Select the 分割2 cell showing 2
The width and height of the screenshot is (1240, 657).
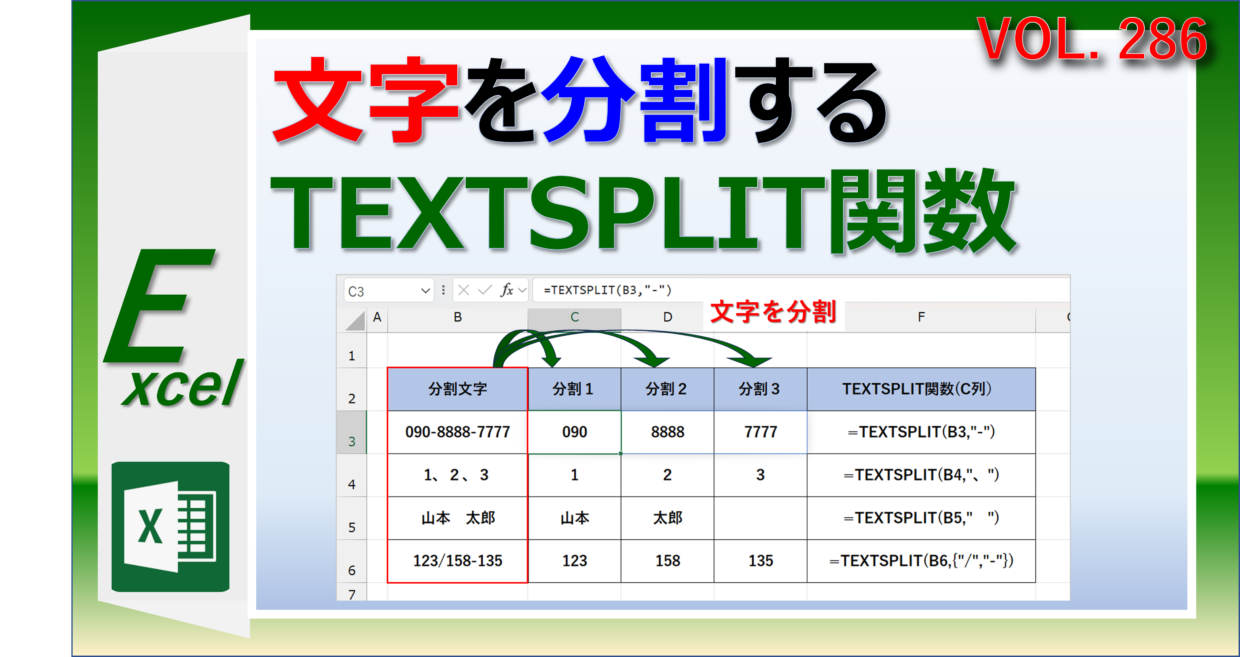pyautogui.click(x=667, y=475)
